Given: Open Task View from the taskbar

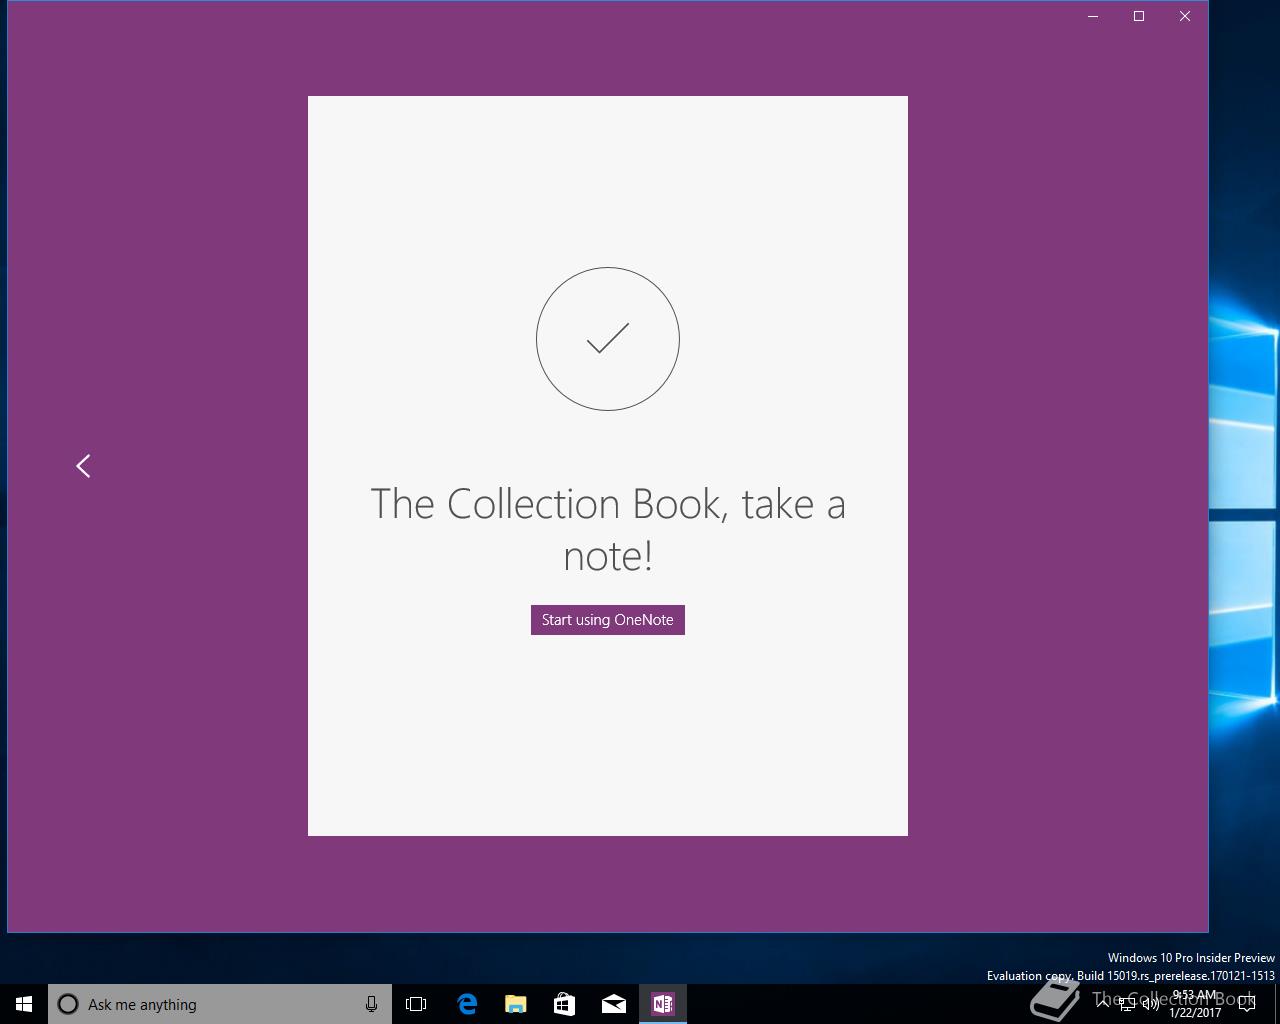Looking at the screenshot, I should (416, 1004).
